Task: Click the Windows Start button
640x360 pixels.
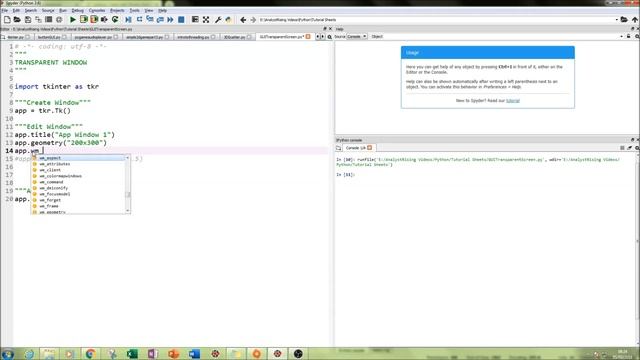Action: 8,354
